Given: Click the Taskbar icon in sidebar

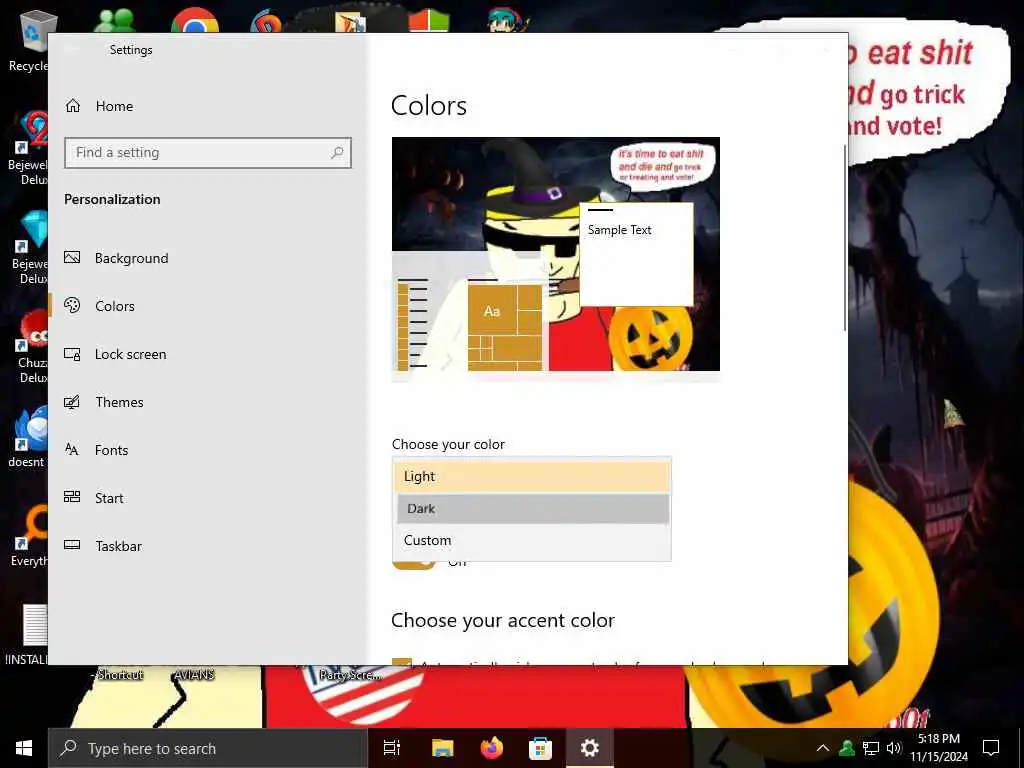Looking at the screenshot, I should point(72,545).
